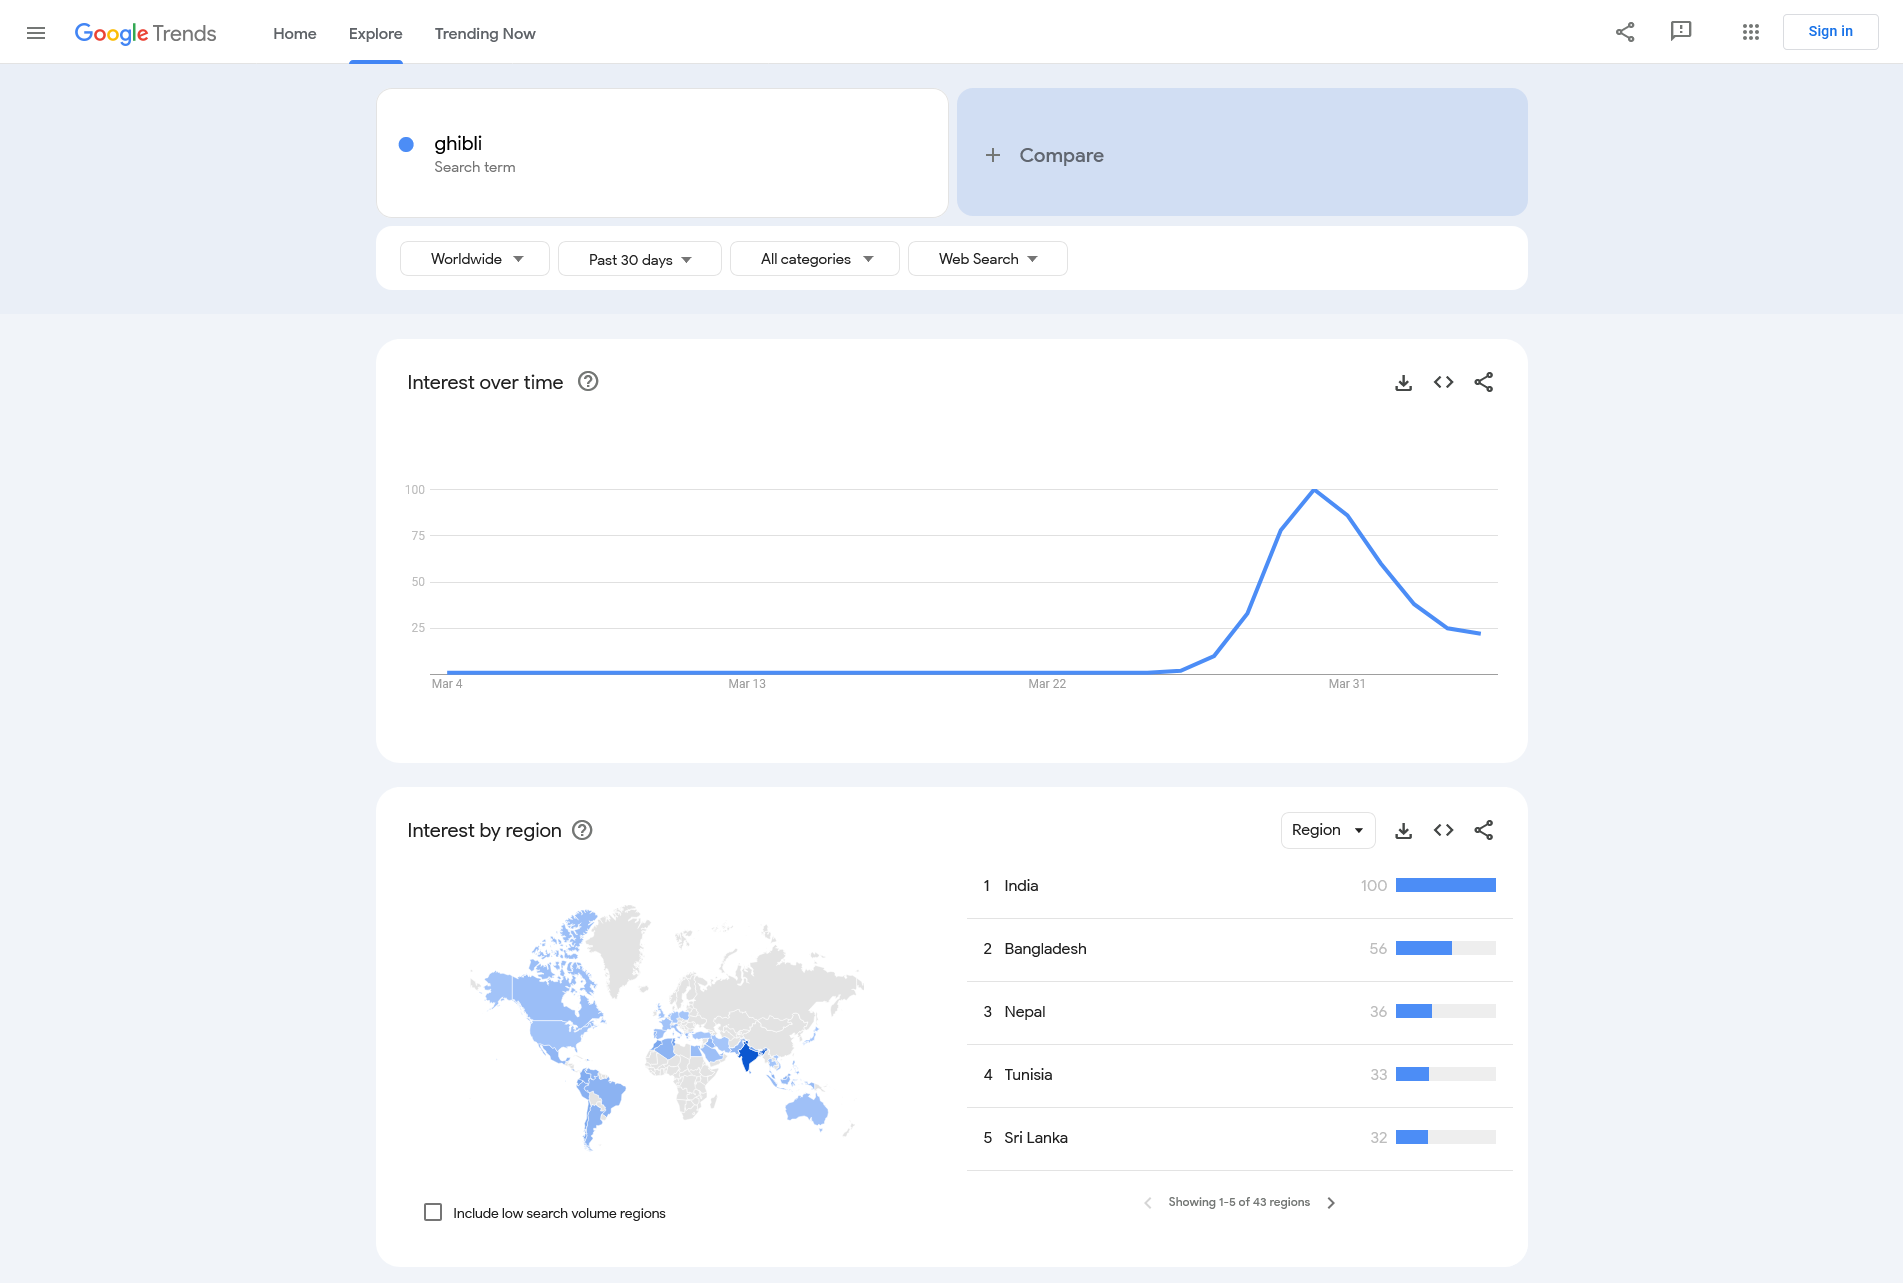This screenshot has width=1903, height=1283.
Task: Open the Trending Now tab
Action: [485, 33]
